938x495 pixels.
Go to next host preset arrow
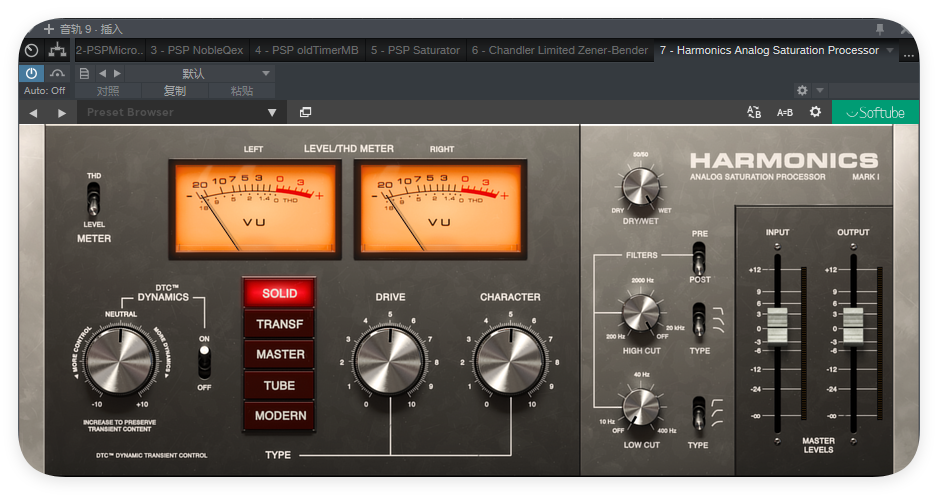pyautogui.click(x=117, y=73)
